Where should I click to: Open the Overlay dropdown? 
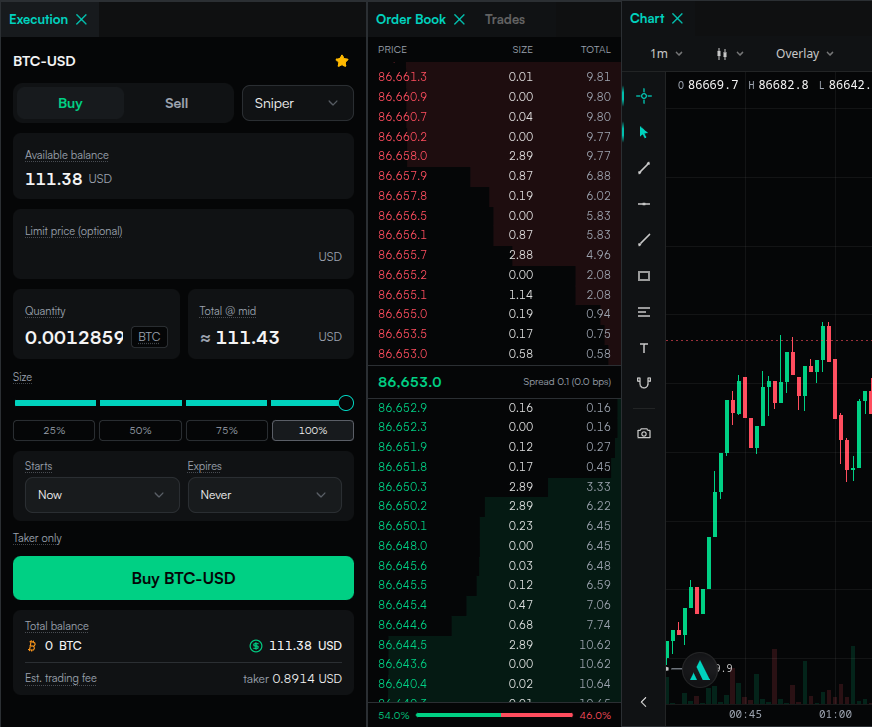tap(804, 54)
